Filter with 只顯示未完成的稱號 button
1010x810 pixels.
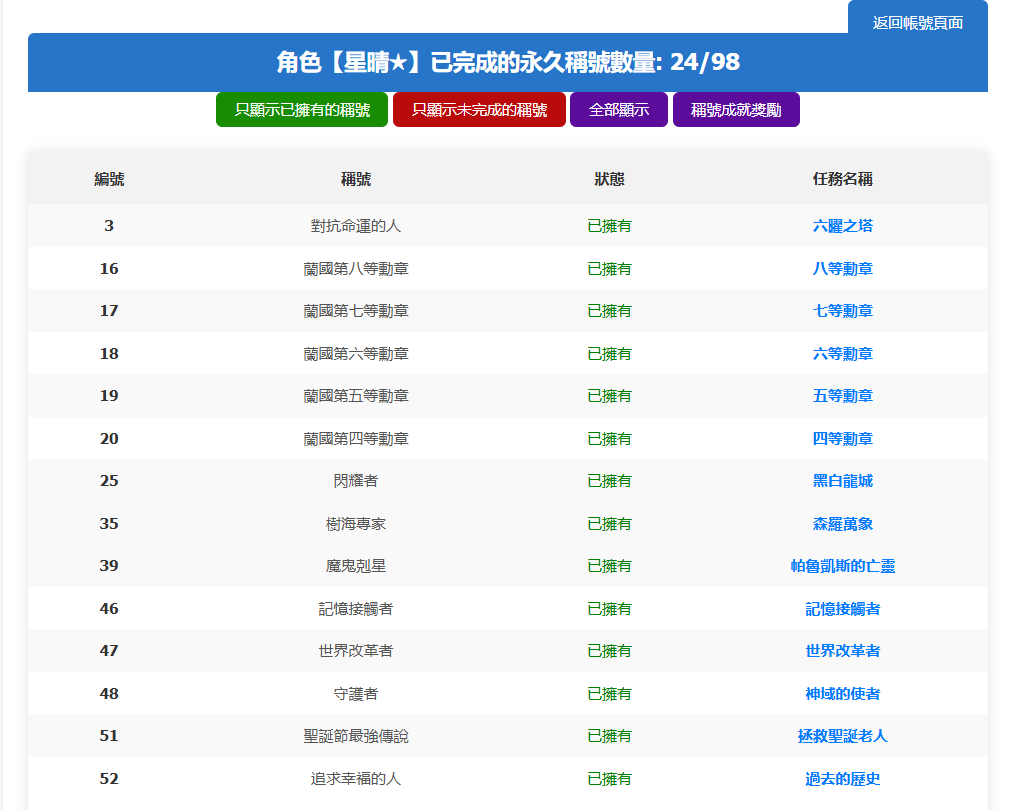click(479, 109)
